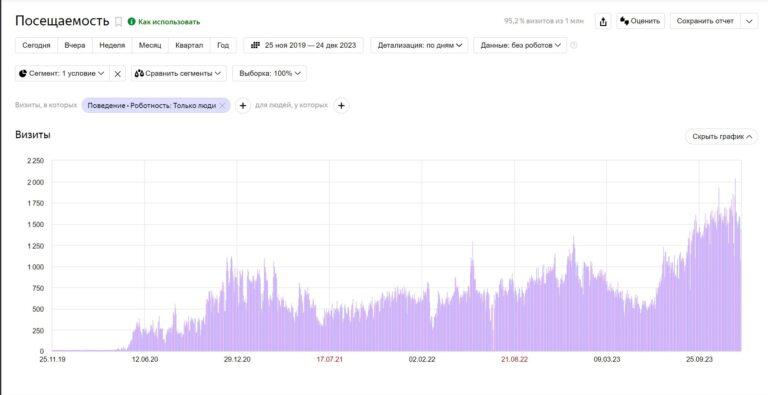The height and width of the screenshot is (395, 768).
Task: Click the 12.06.20 axis date label
Action: coord(144,360)
